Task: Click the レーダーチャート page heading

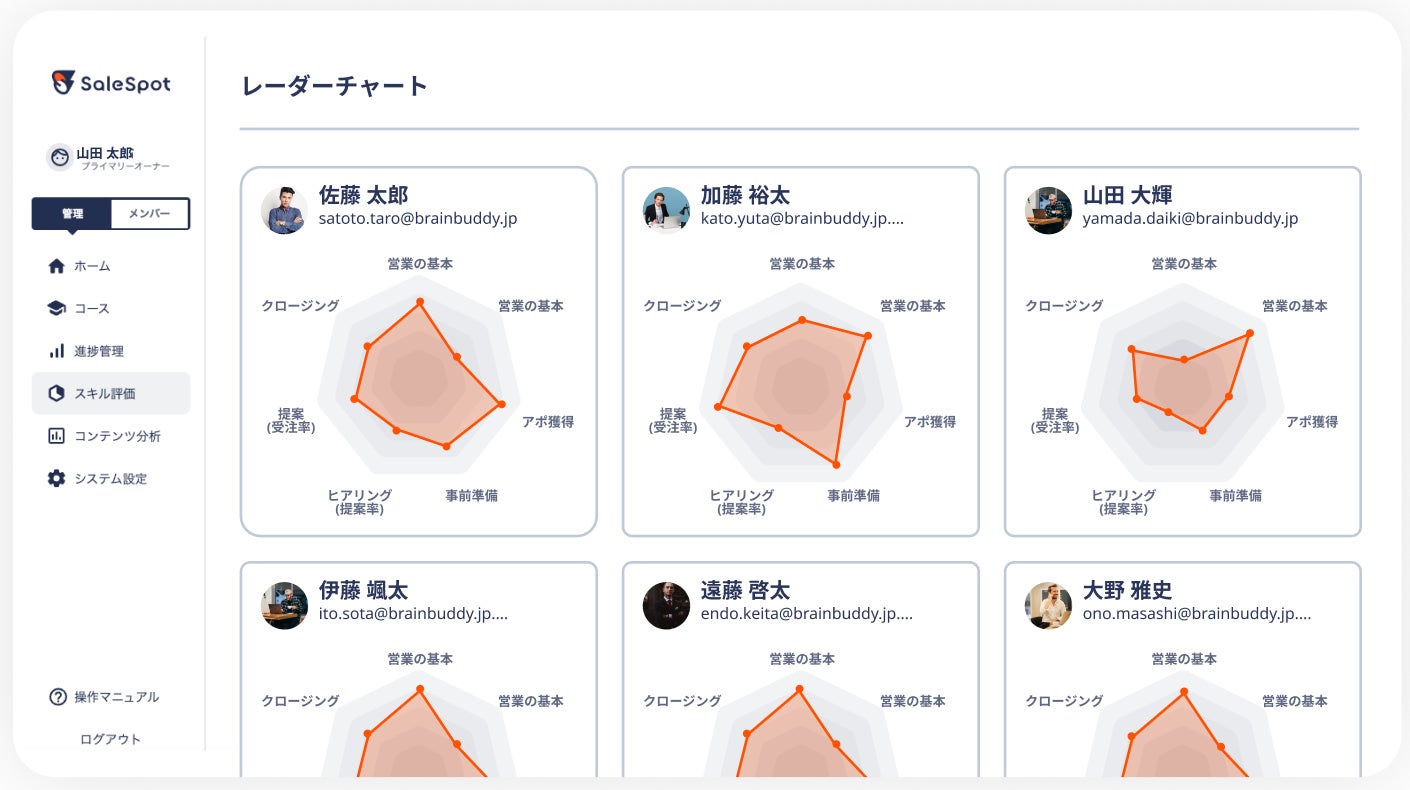Action: coord(335,86)
